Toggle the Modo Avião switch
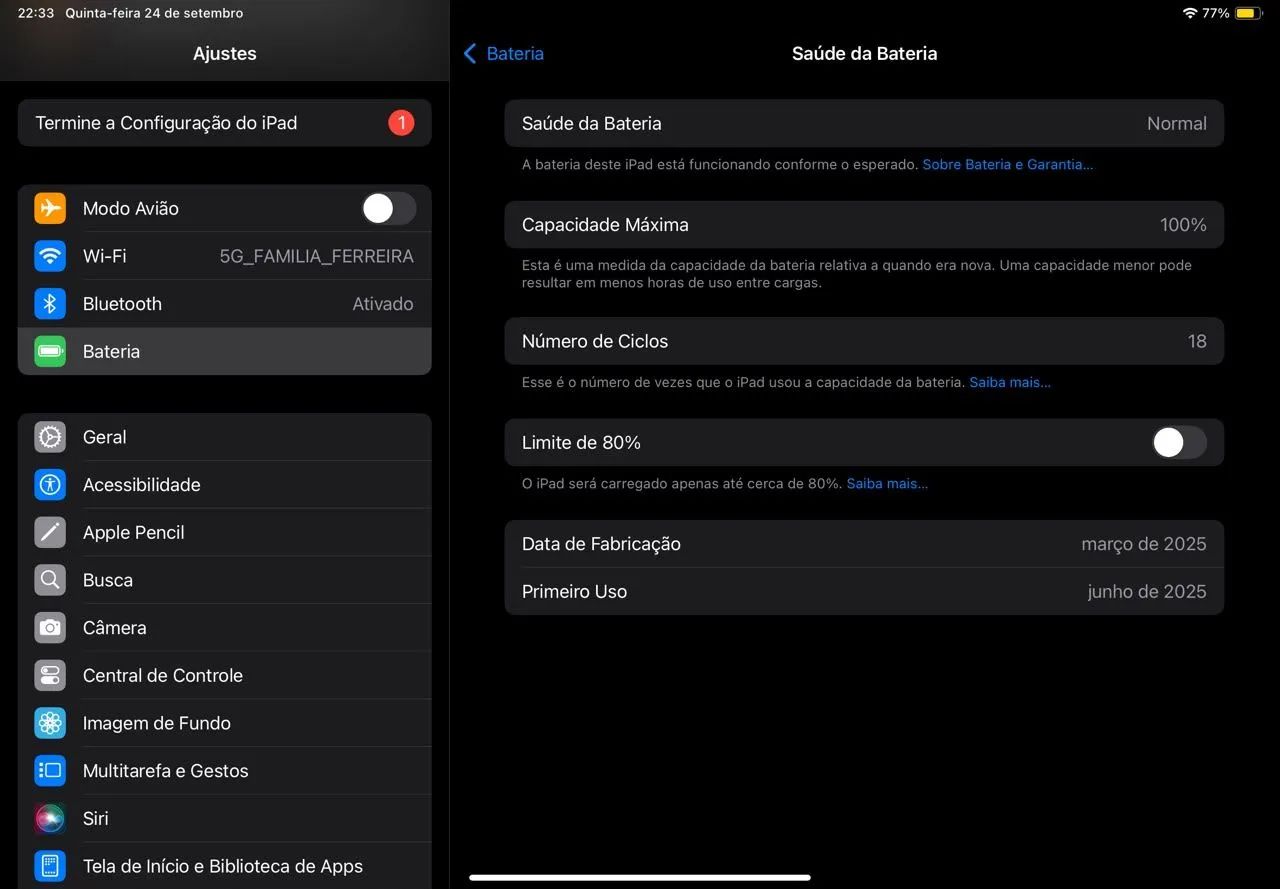The height and width of the screenshot is (889, 1280). 389,208
